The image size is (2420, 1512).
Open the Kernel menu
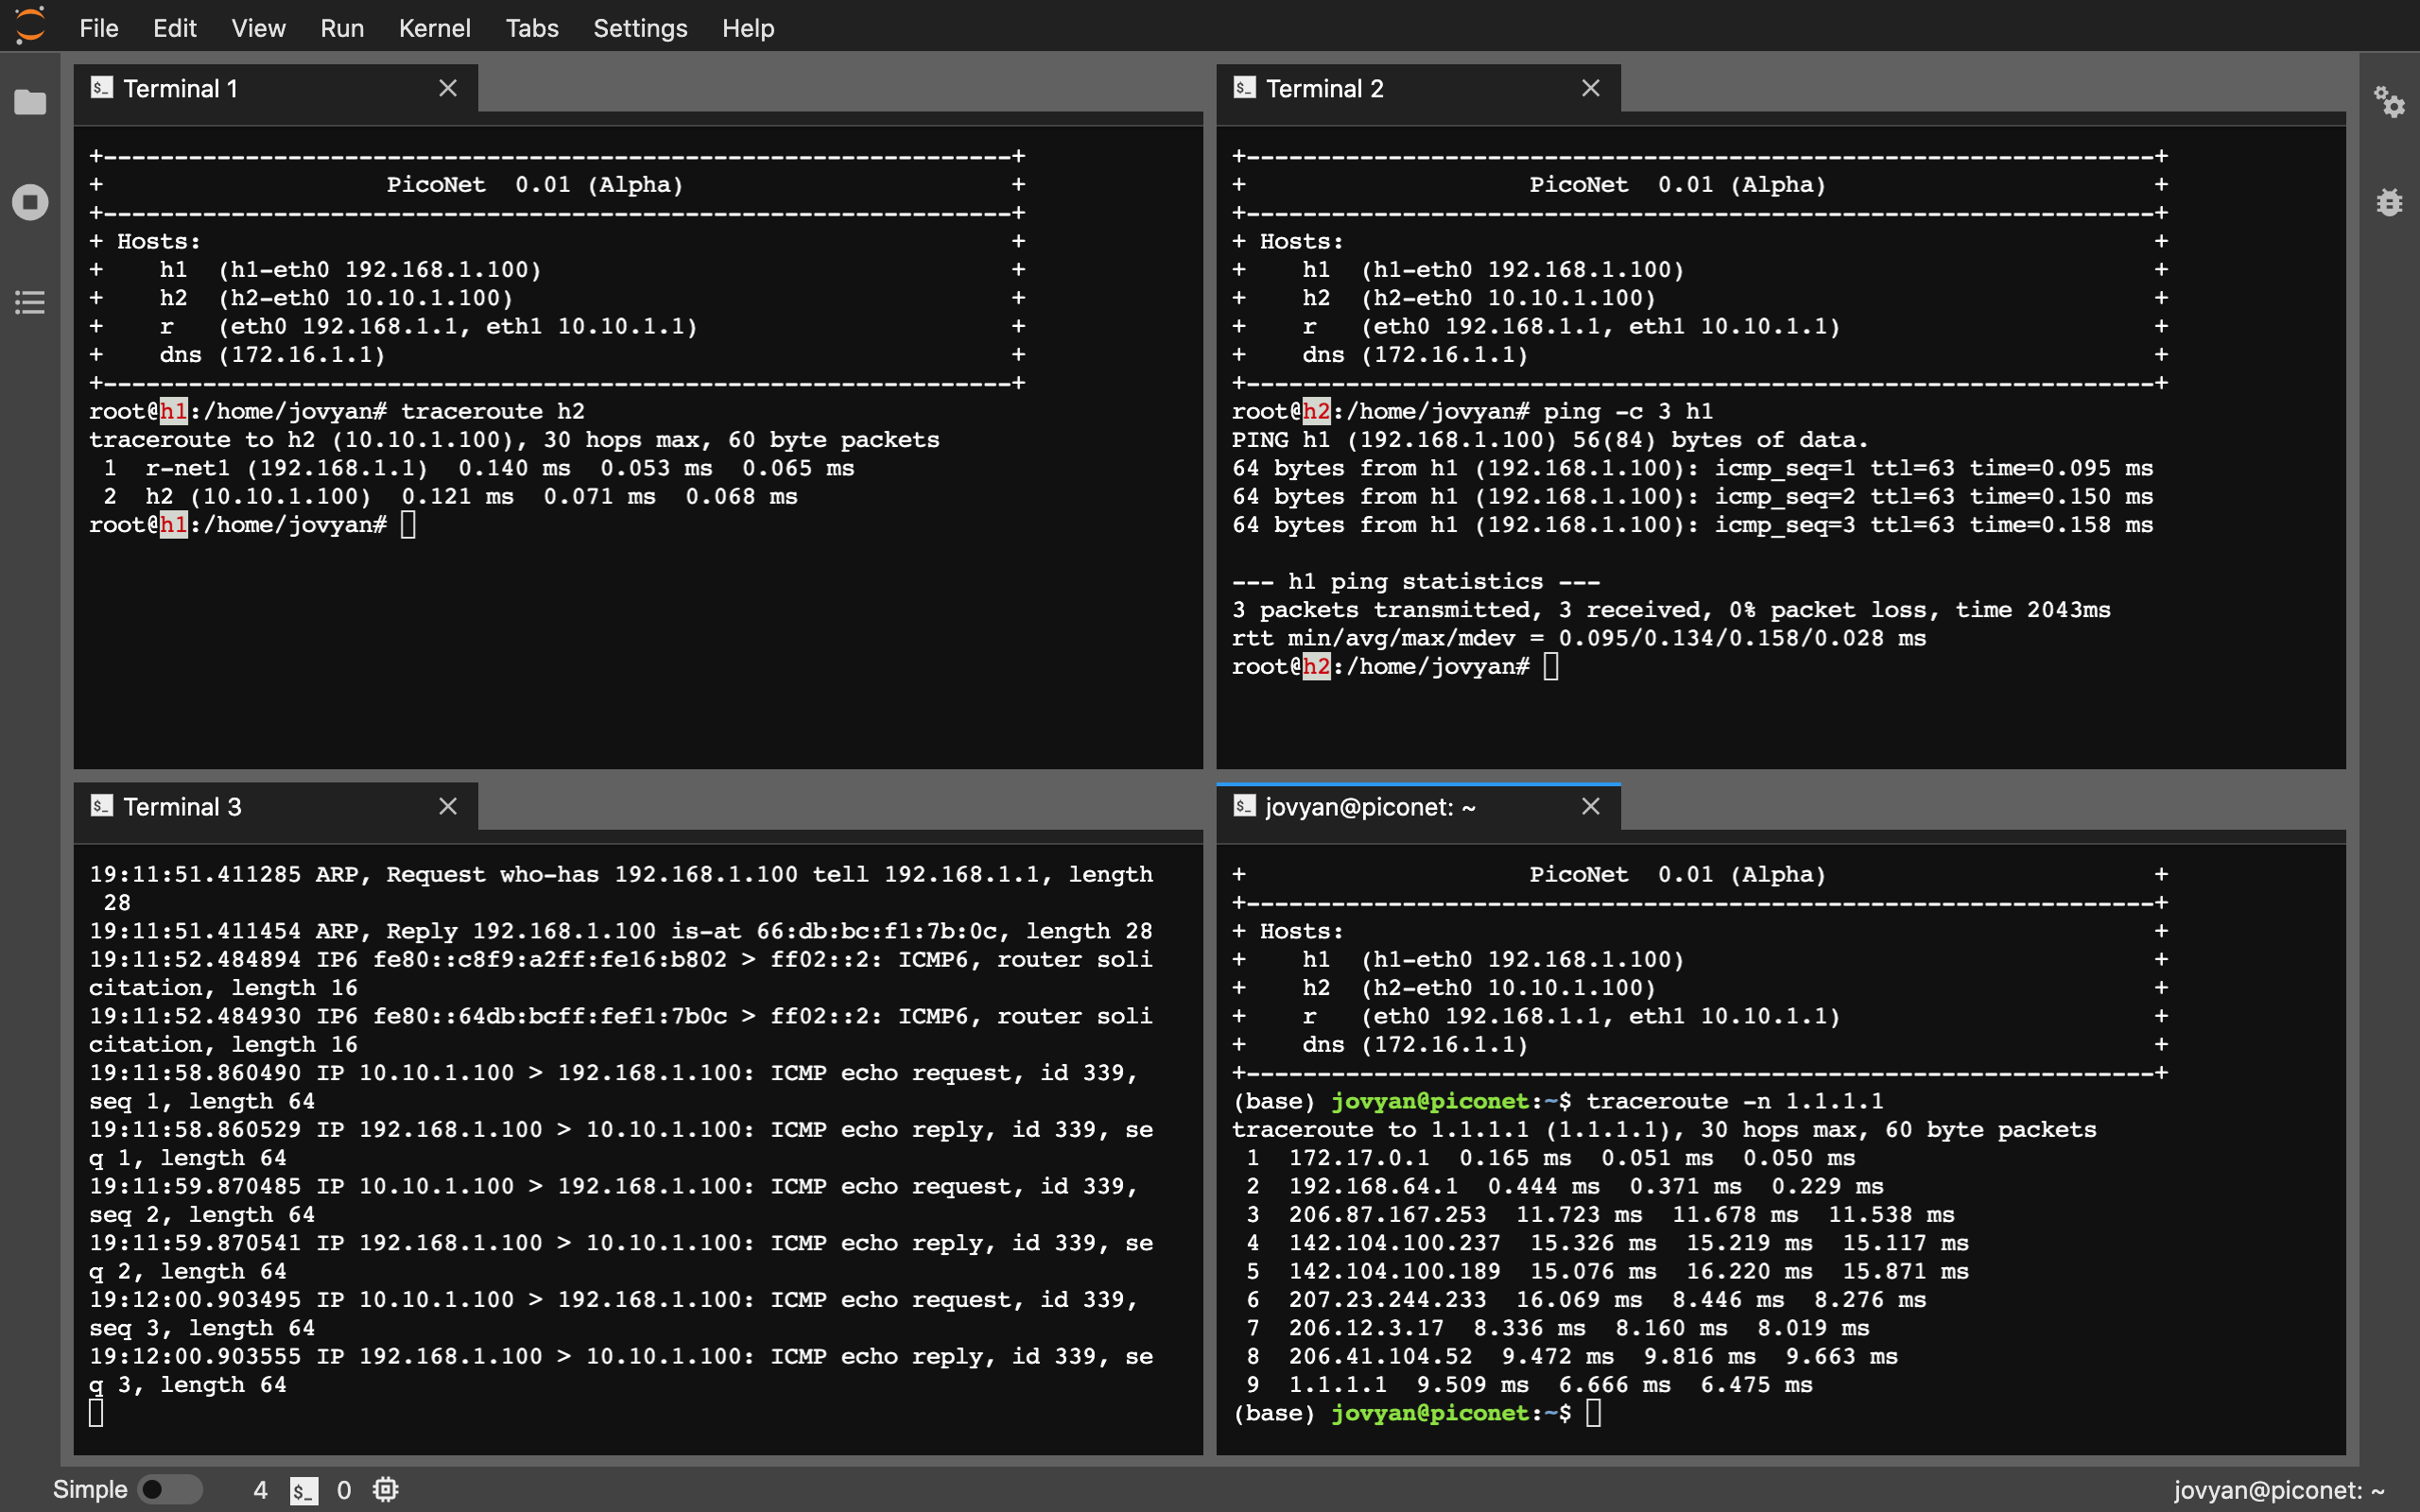434,28
